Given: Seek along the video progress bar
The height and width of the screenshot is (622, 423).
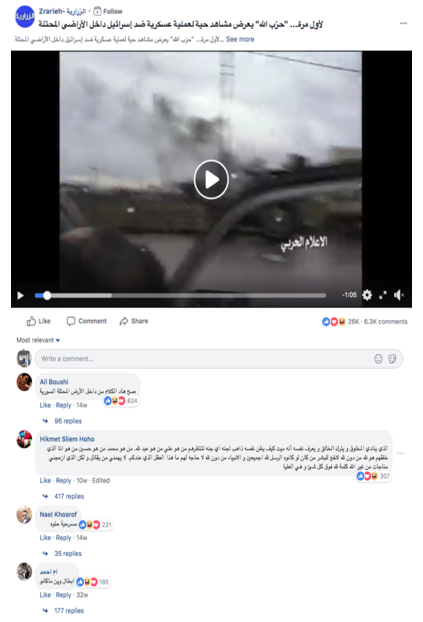Looking at the screenshot, I should (180, 296).
